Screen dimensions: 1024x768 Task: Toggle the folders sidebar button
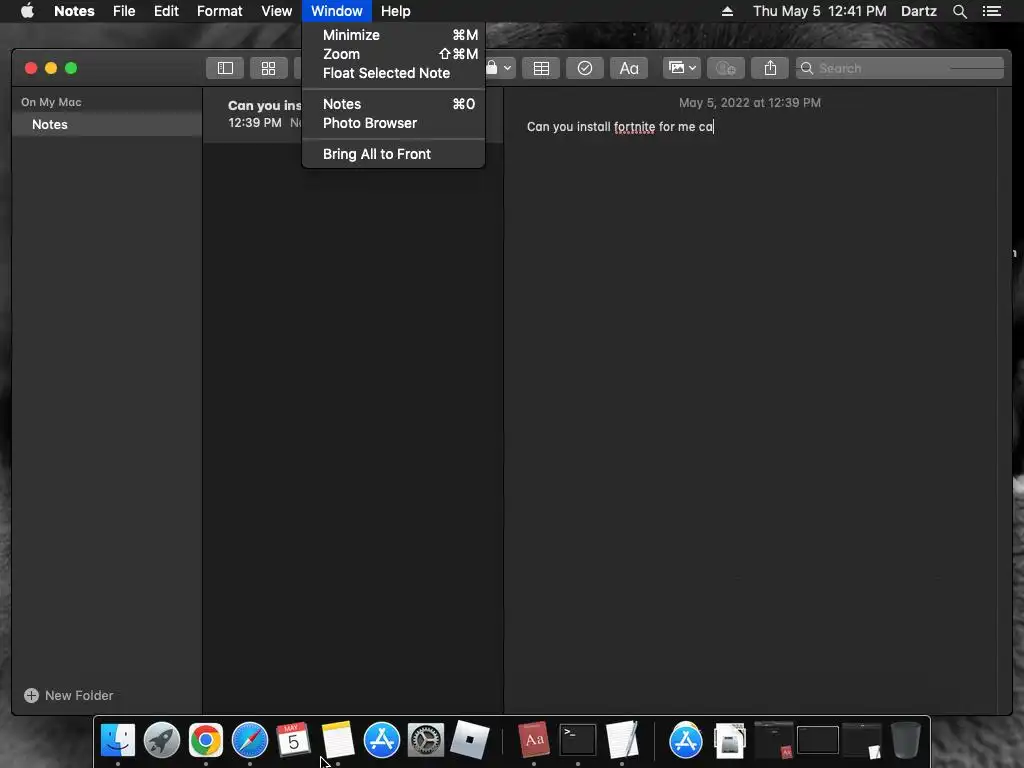225,68
